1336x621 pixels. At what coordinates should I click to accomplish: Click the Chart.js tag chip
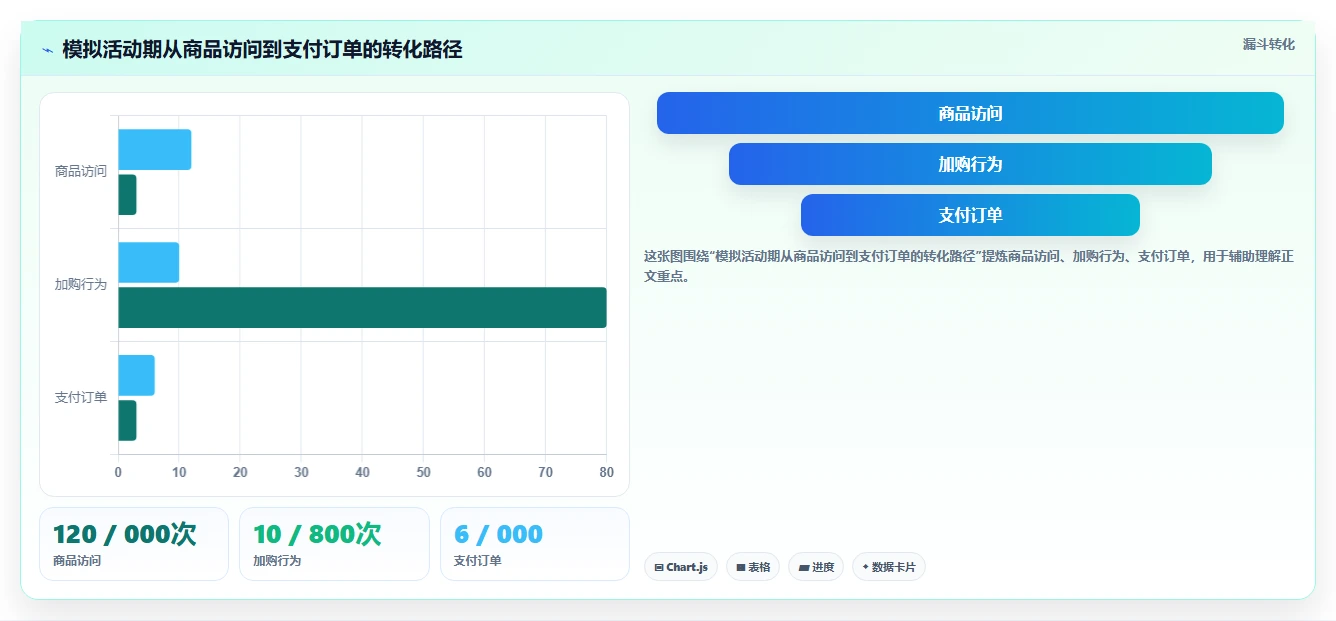681,567
